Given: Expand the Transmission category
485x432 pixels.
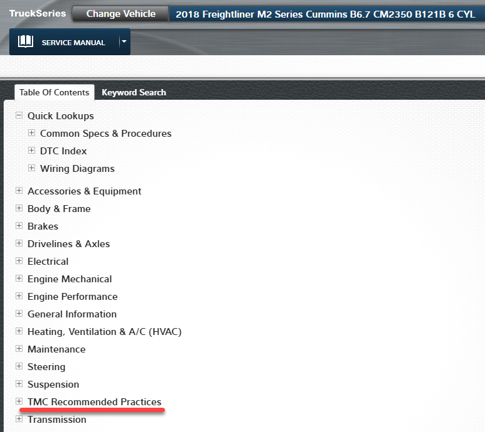Looking at the screenshot, I should tap(19, 419).
